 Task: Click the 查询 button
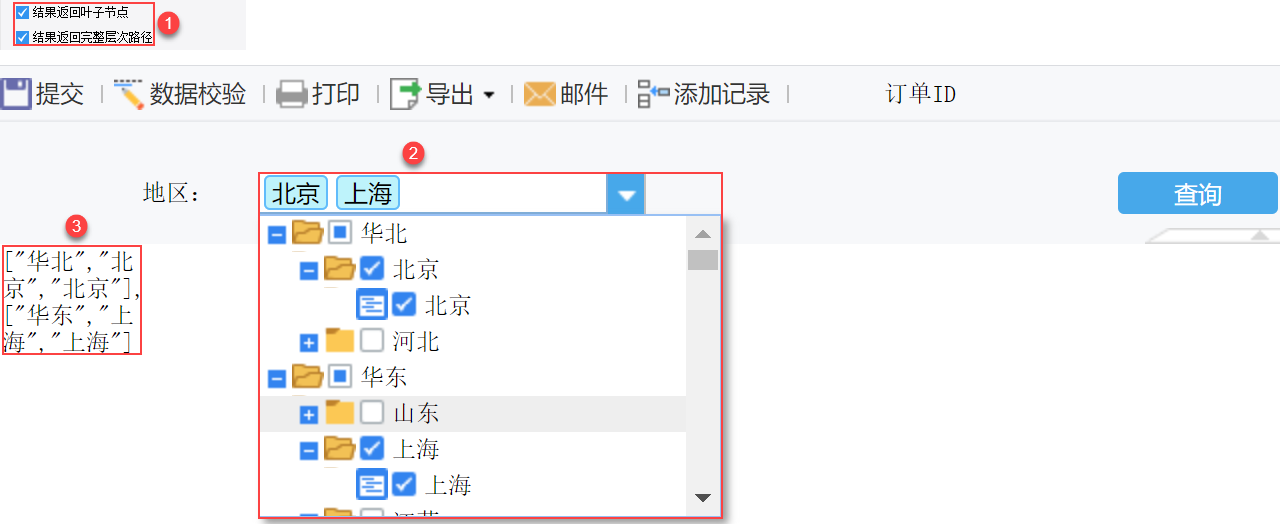click(1198, 194)
